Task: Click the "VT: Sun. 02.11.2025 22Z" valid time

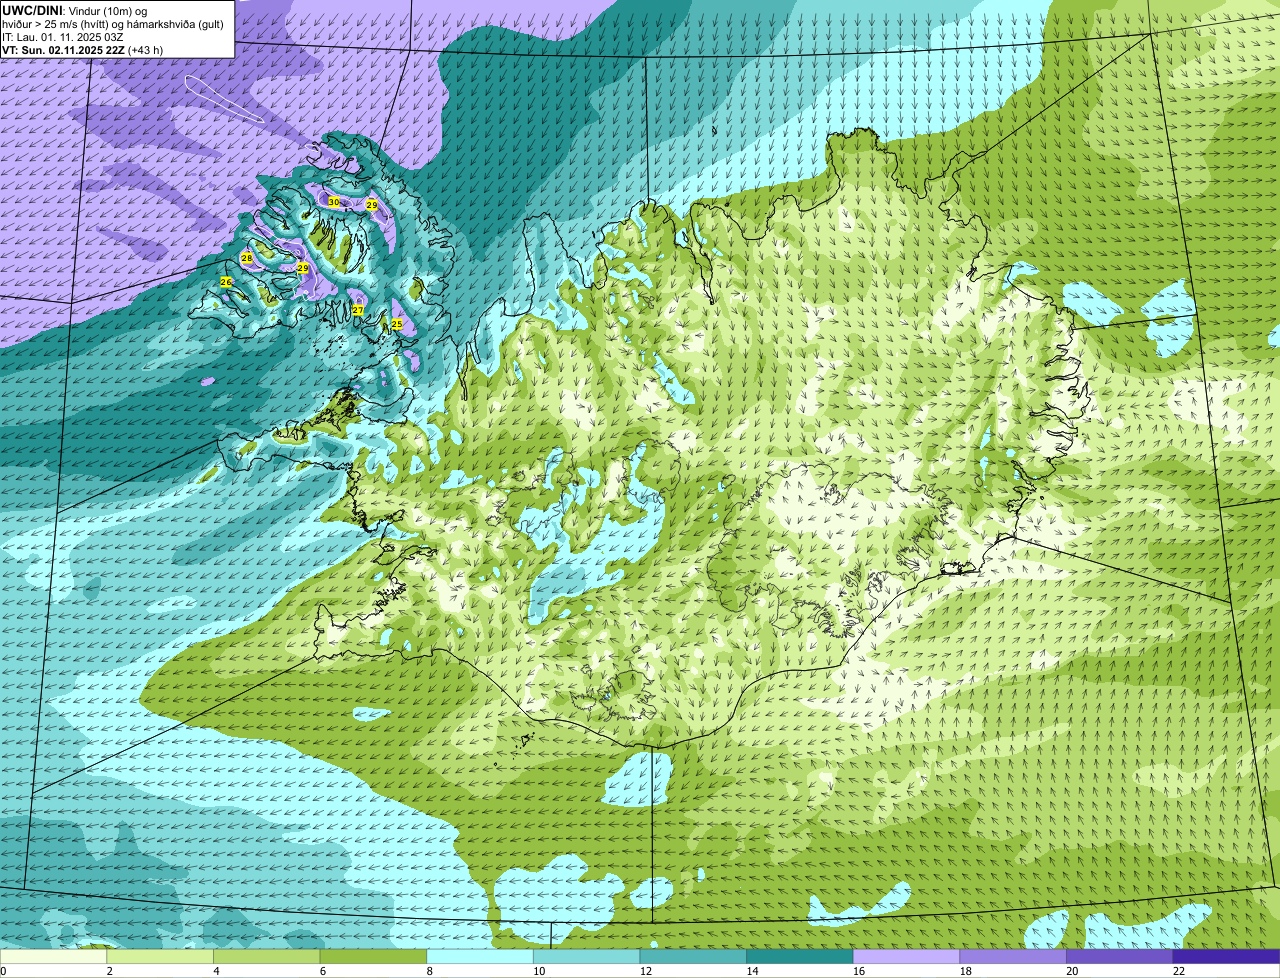Action: [x=63, y=50]
